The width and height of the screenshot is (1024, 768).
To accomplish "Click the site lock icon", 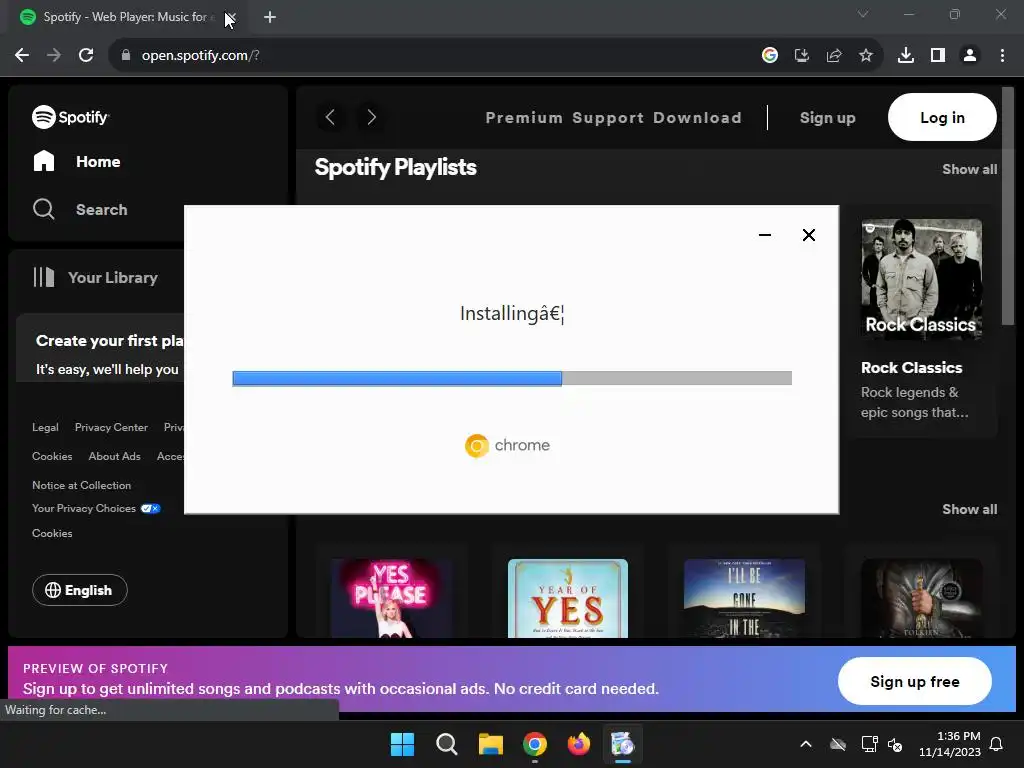I will coord(125,56).
